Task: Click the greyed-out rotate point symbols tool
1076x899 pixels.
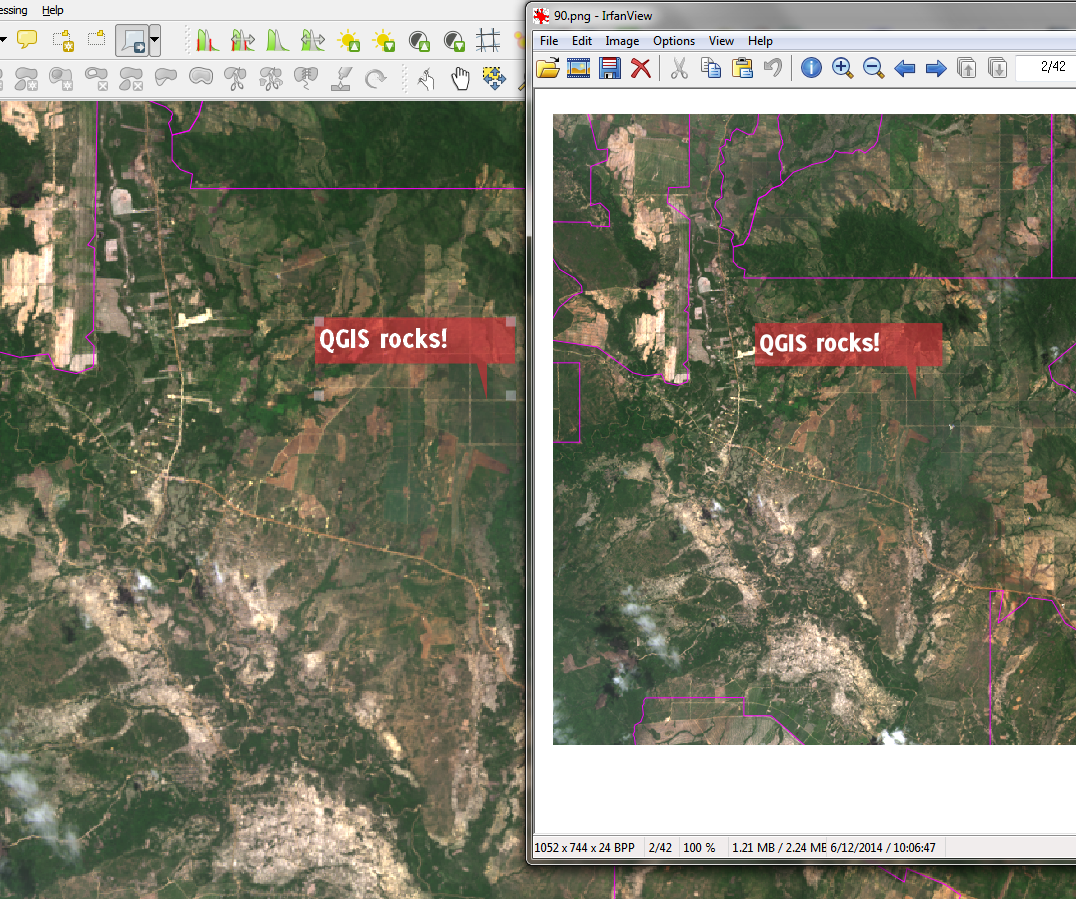Action: click(375, 80)
